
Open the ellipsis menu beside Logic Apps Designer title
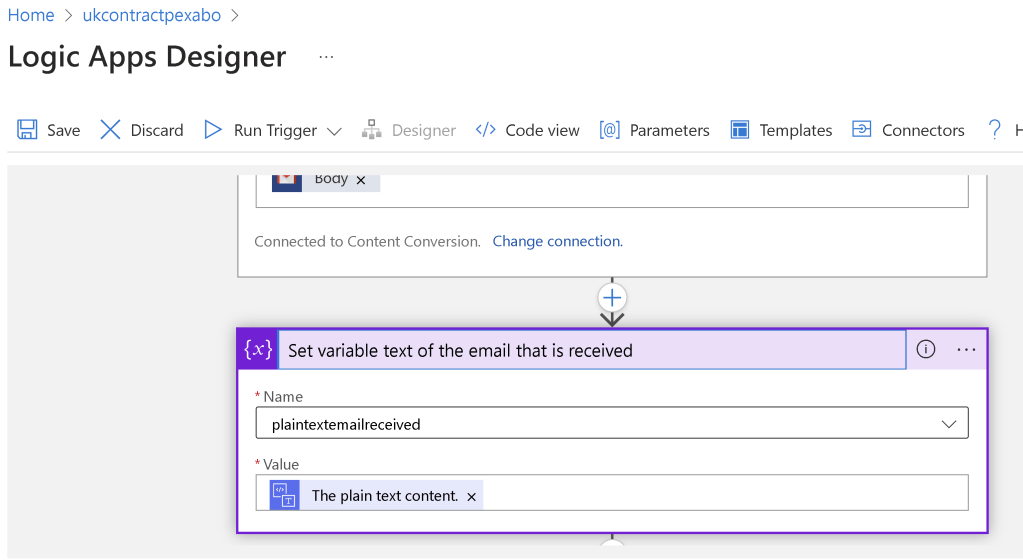(326, 57)
